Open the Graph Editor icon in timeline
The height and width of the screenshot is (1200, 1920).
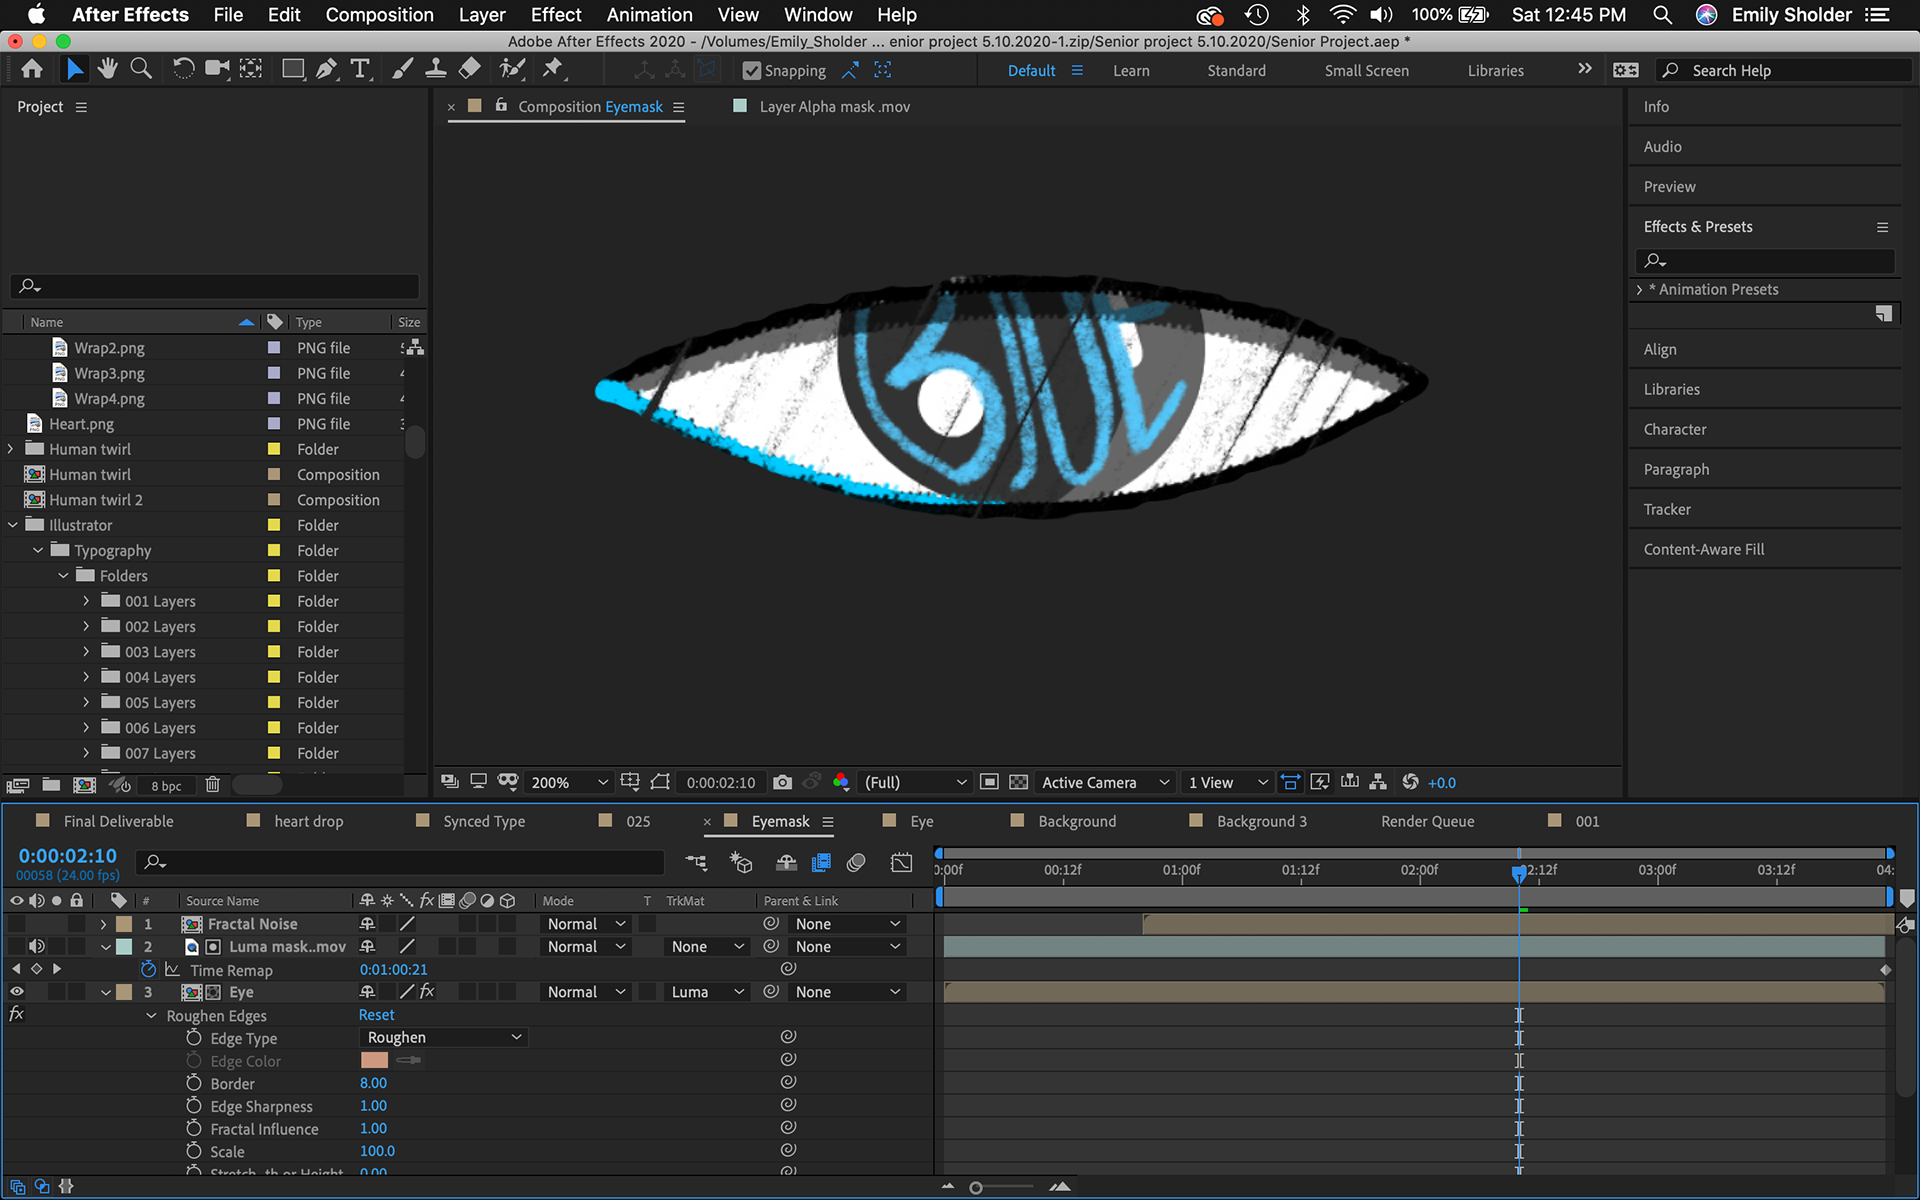[x=901, y=862]
